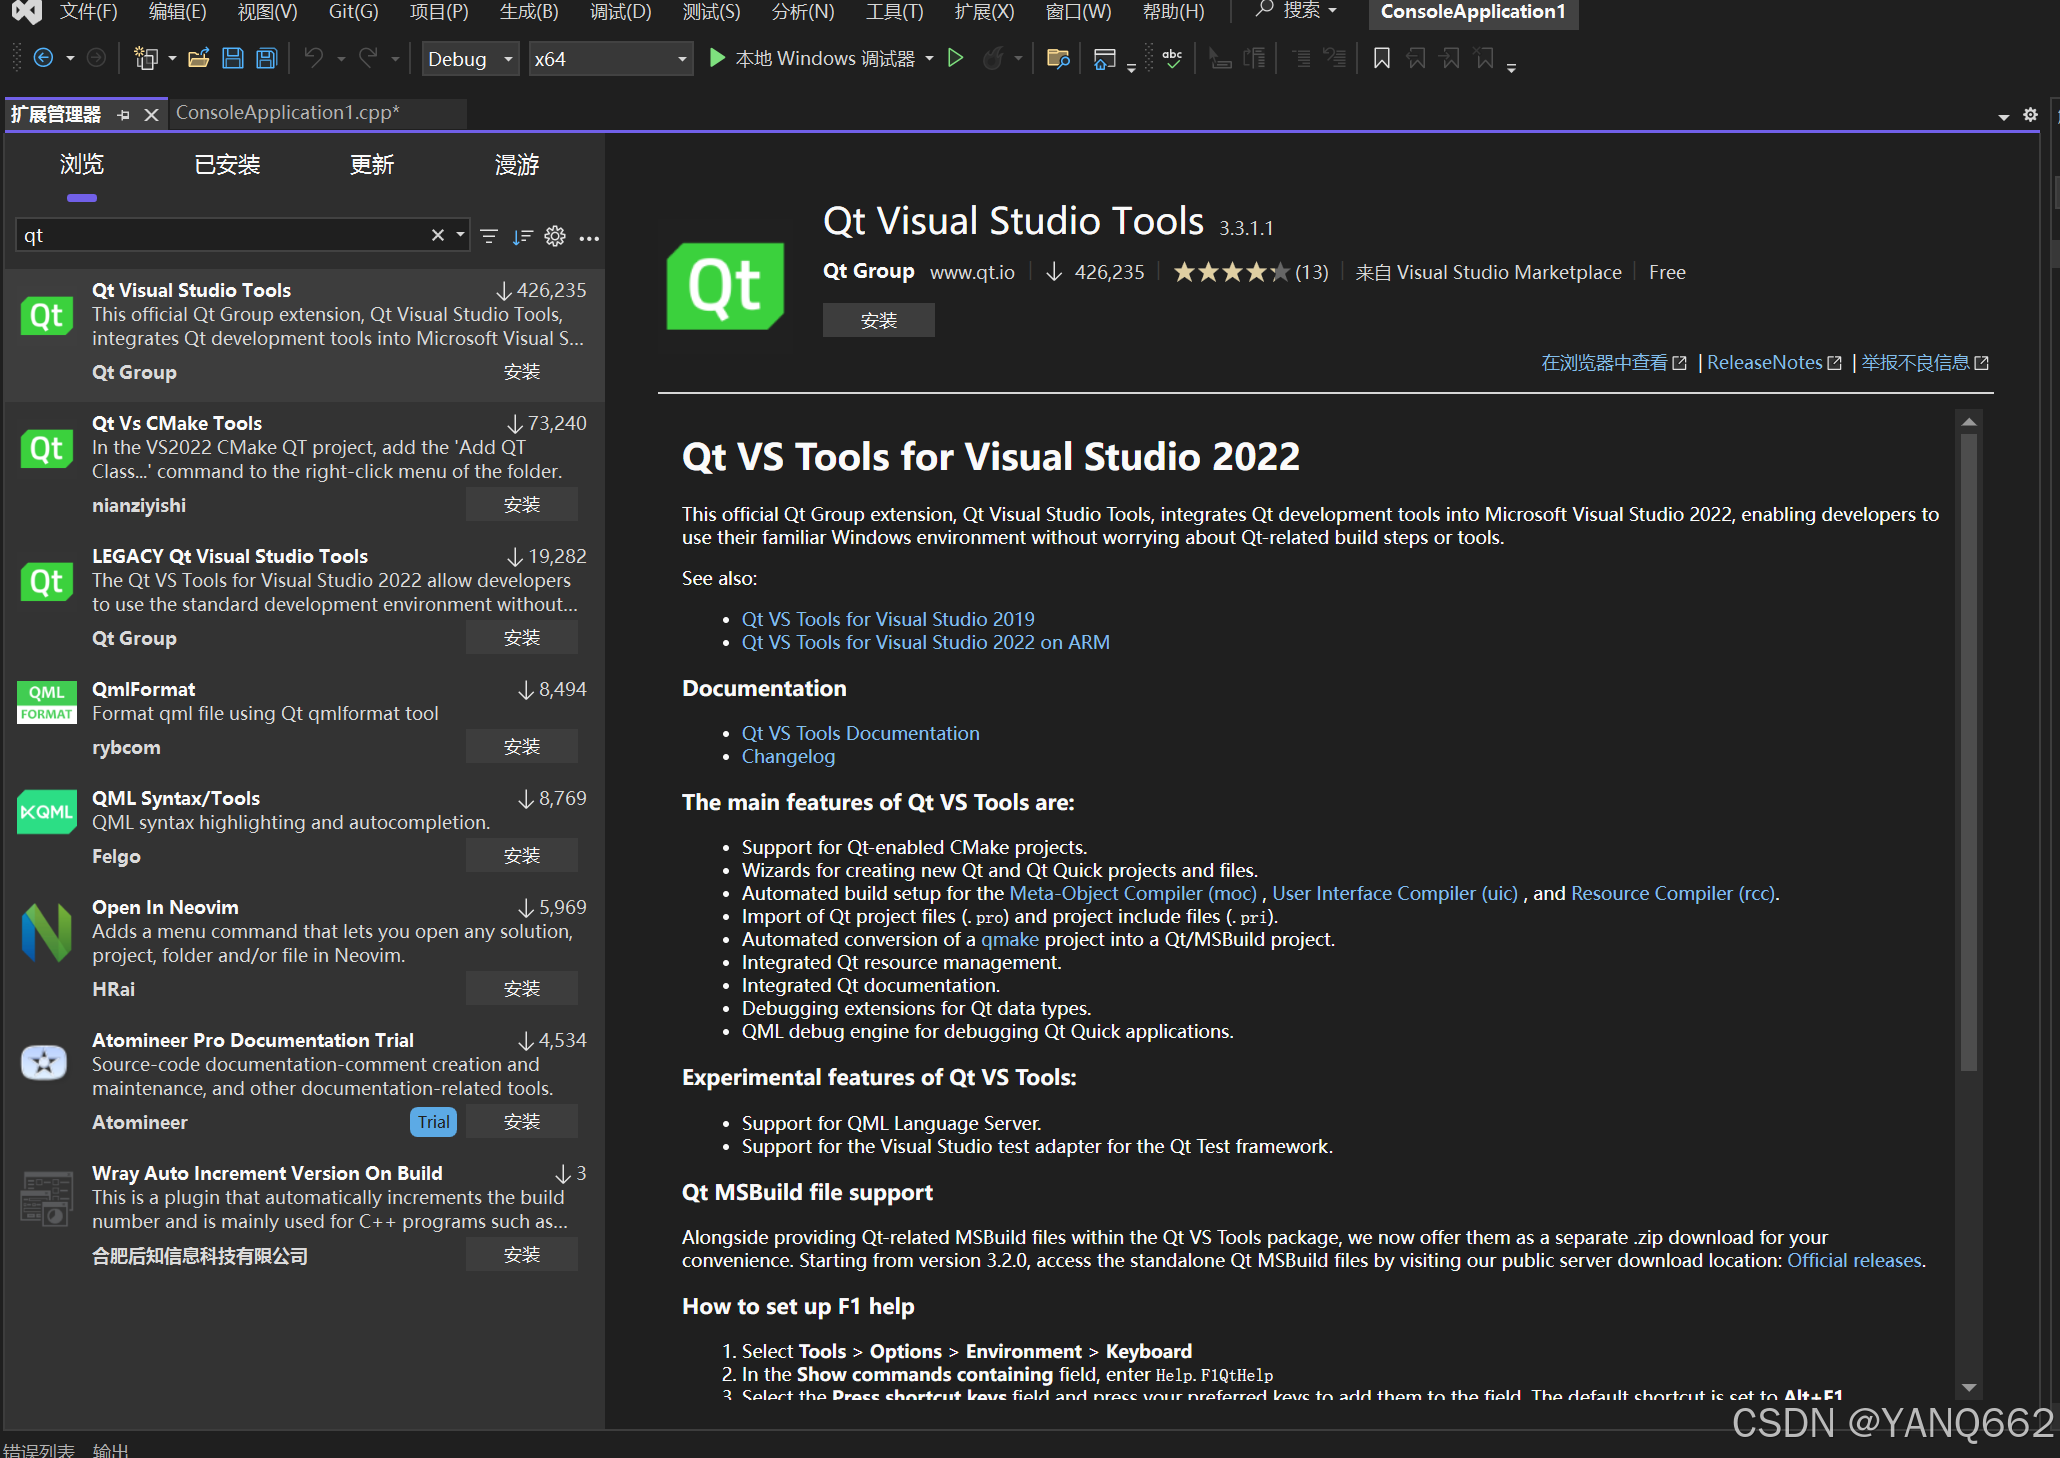This screenshot has height=1458, width=2060.
Task: Clear the qt search text with the X
Action: [x=437, y=235]
